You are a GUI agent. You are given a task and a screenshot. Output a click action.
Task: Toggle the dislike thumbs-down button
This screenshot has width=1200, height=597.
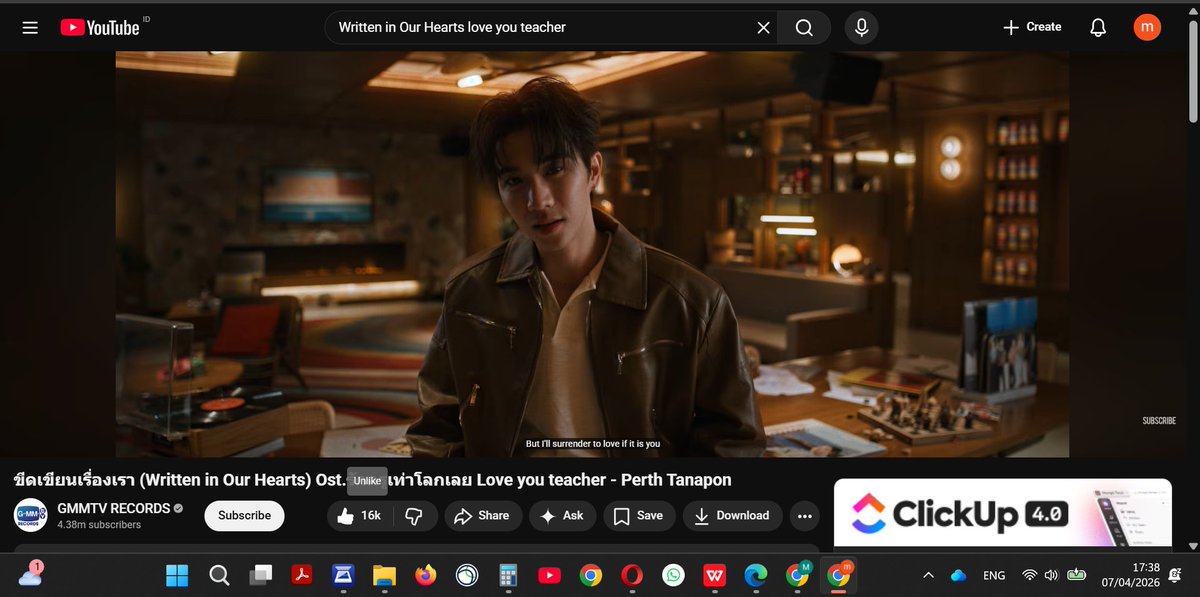click(414, 515)
